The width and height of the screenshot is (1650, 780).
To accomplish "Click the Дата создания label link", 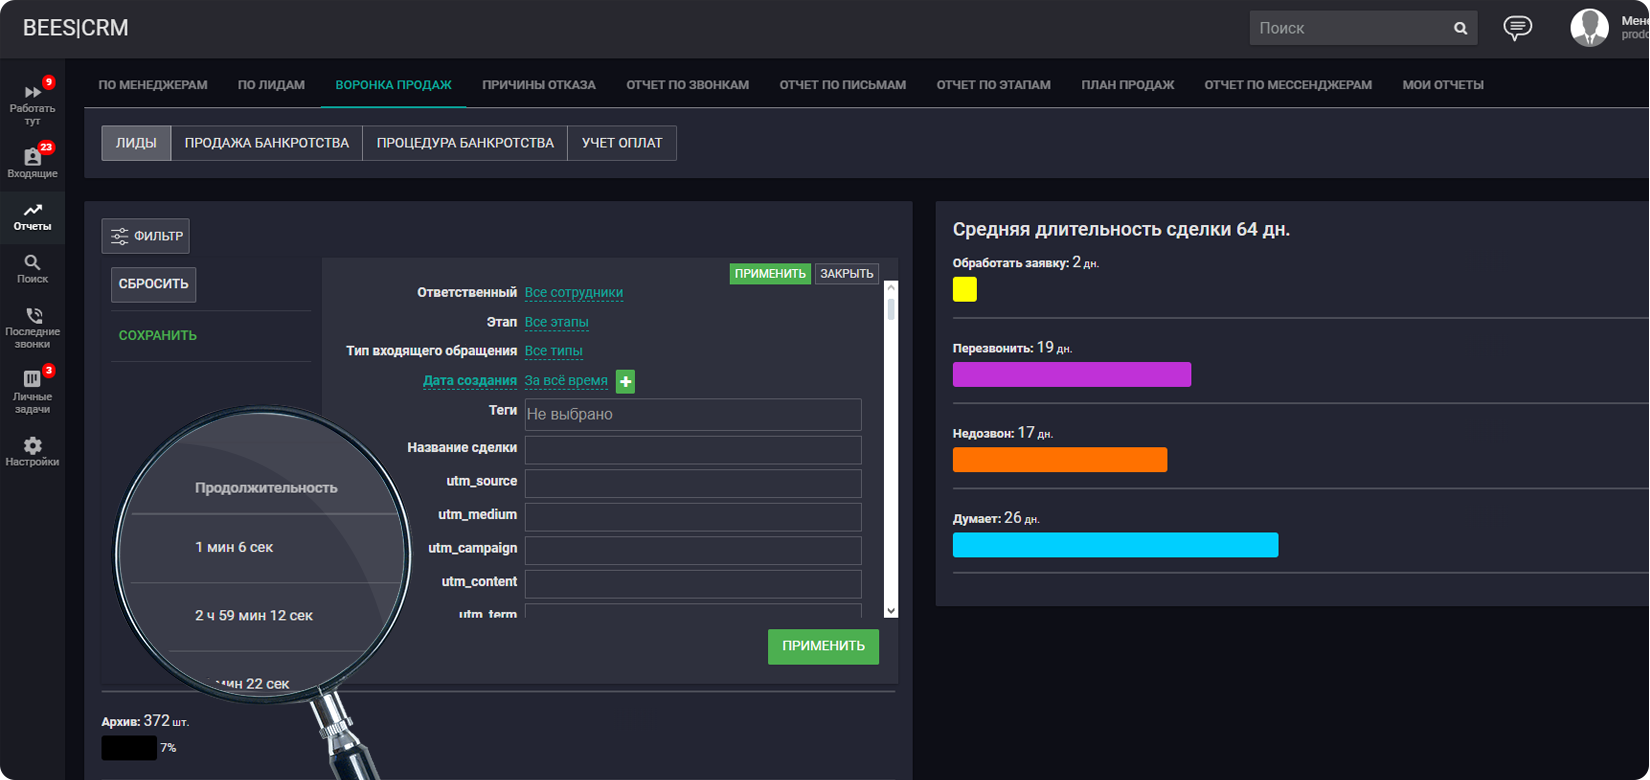I will pos(470,381).
